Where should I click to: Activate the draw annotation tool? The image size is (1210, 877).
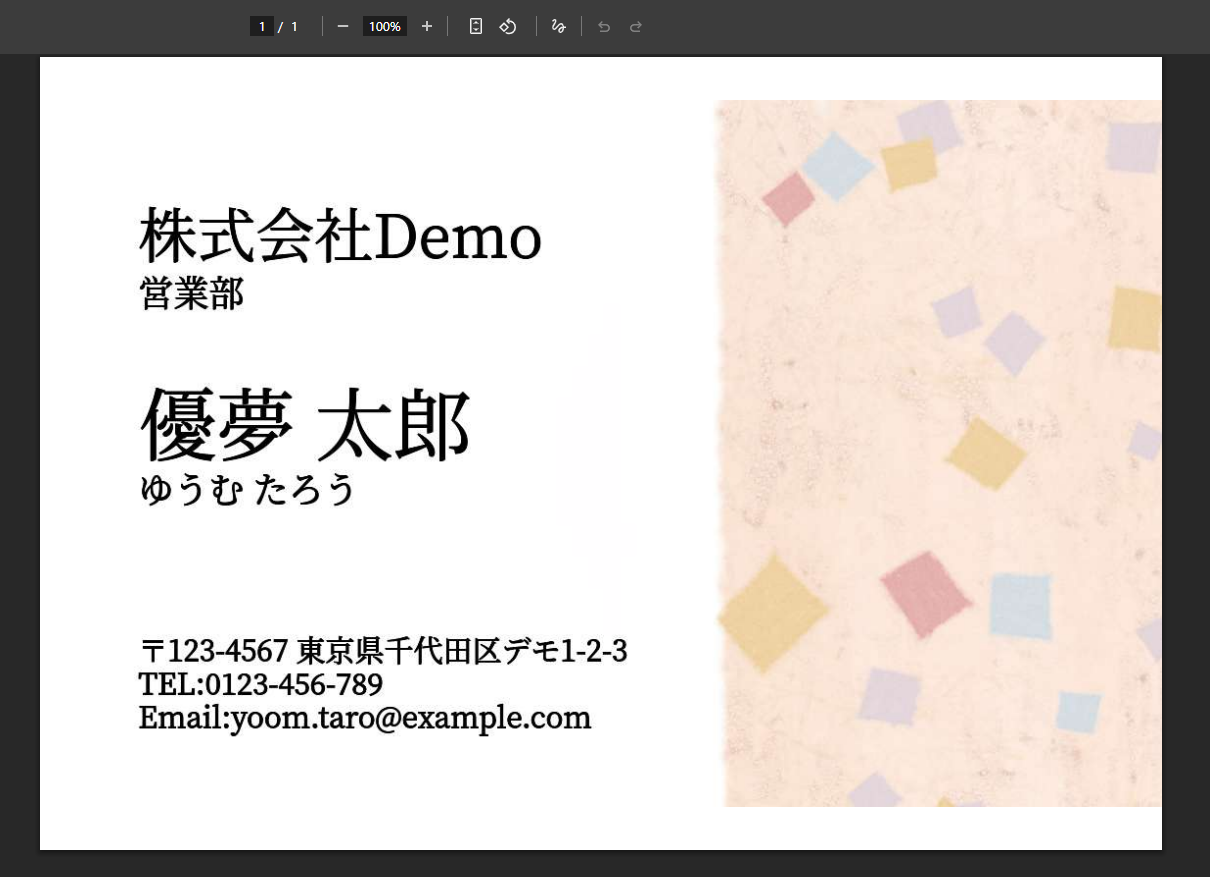tap(558, 27)
